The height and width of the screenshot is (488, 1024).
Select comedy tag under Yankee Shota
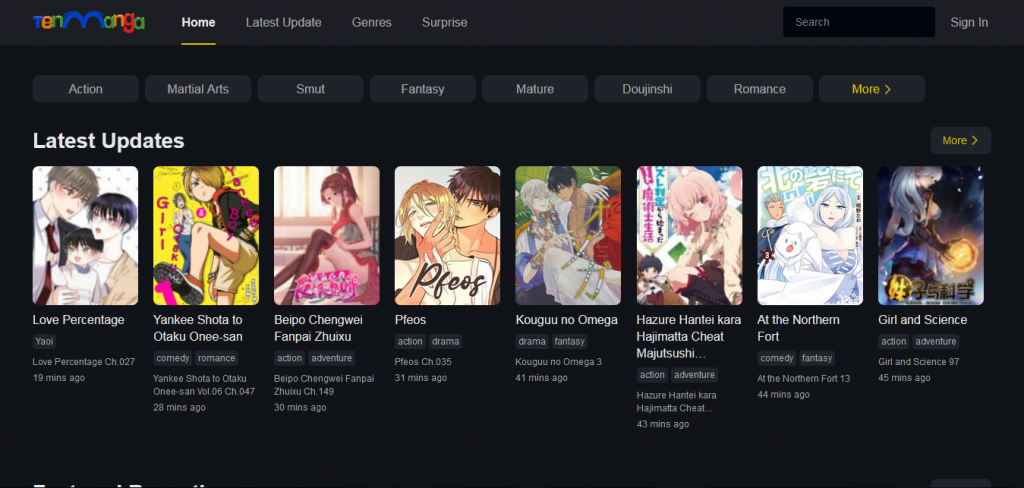(173, 358)
